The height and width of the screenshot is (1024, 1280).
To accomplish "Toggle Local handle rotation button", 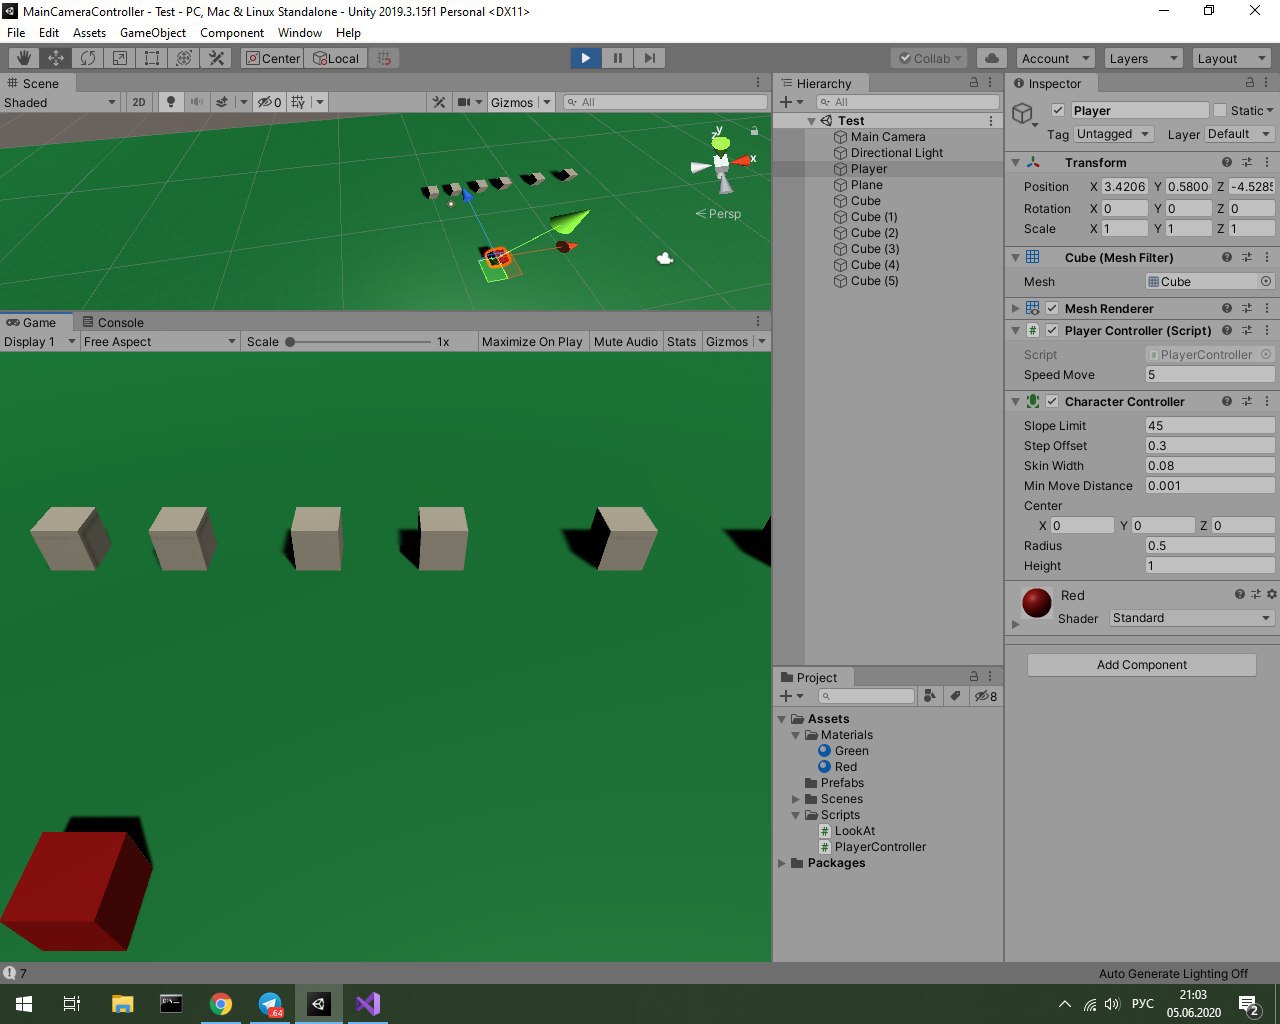I will pos(336,58).
